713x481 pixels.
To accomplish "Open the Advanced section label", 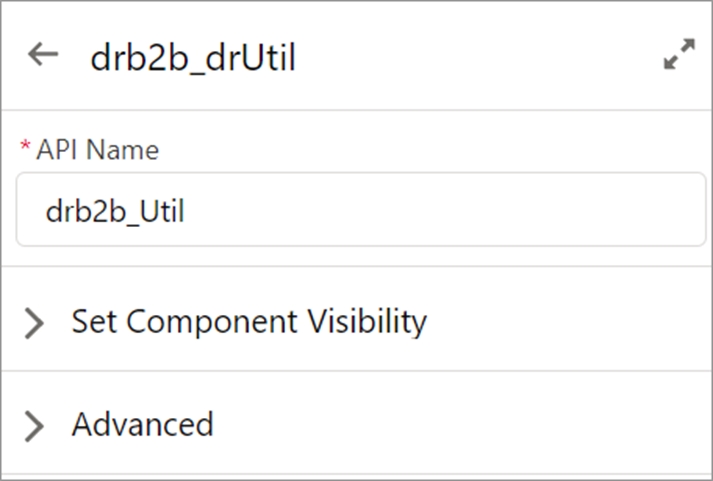I will coord(142,424).
